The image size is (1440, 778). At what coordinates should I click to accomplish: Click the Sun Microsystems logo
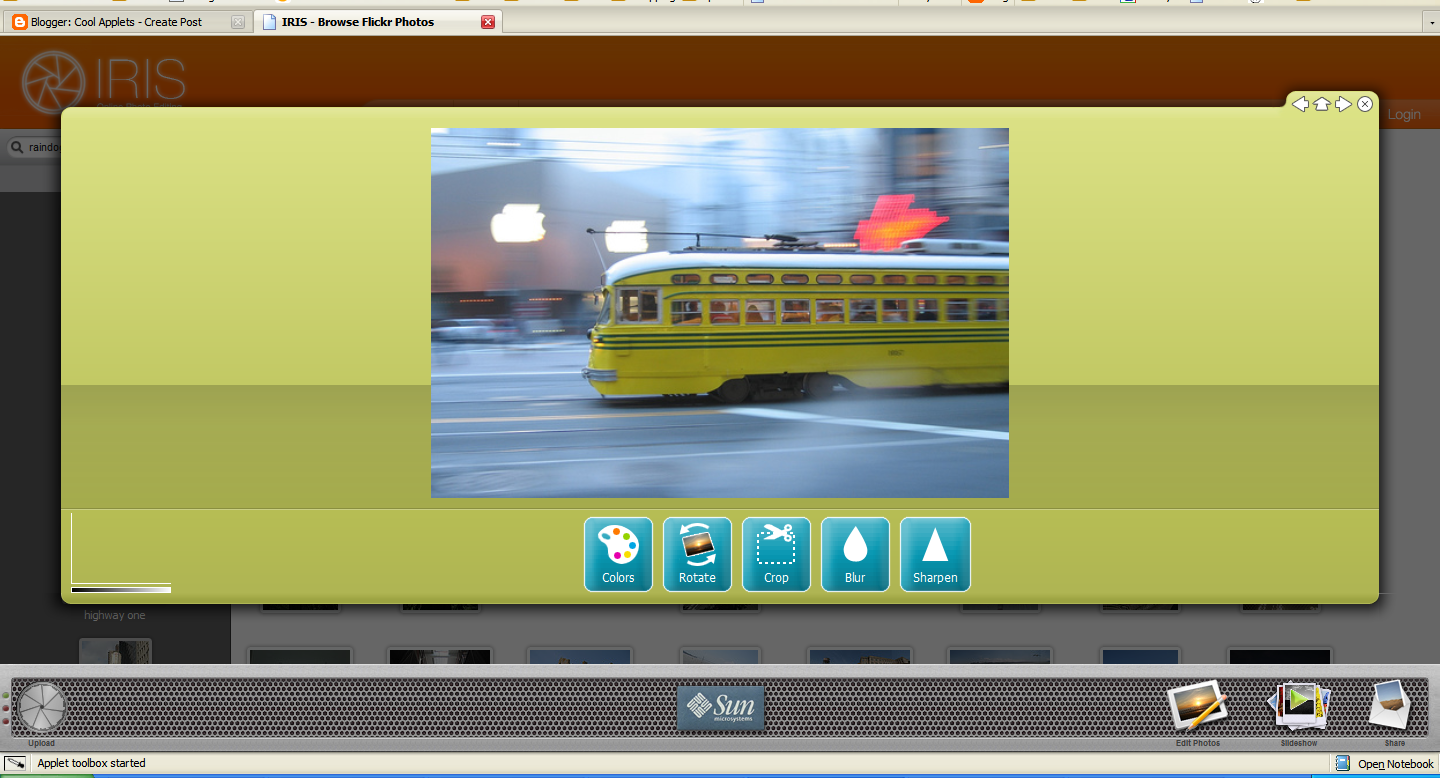(720, 708)
